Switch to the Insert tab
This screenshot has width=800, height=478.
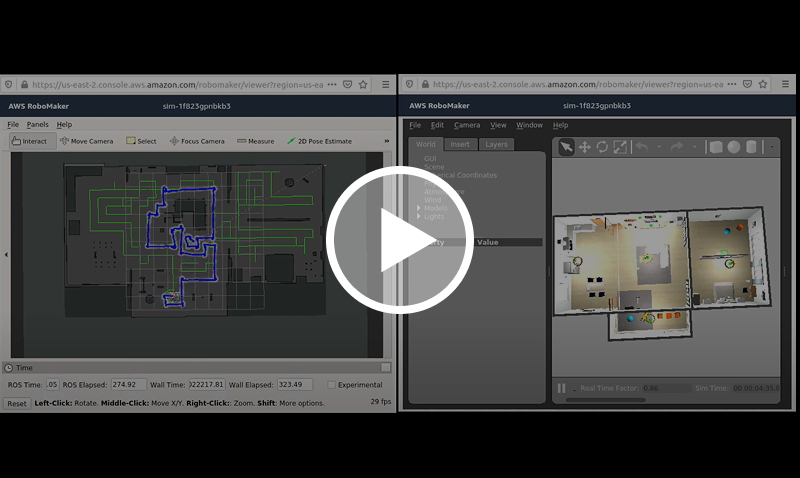point(460,144)
